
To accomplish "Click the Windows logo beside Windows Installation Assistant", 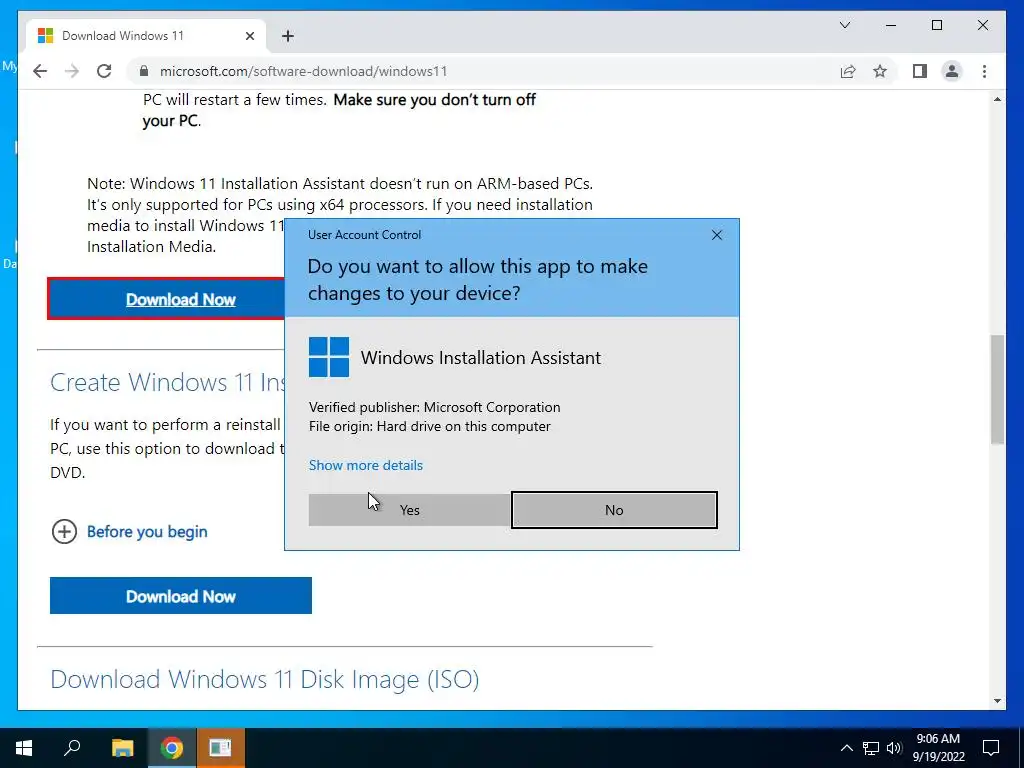I will (328, 357).
